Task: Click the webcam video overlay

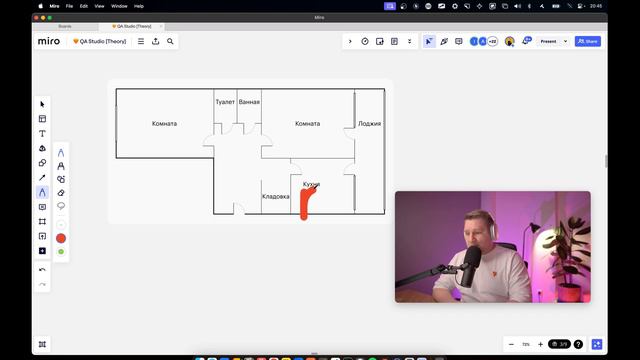Action: tap(493, 247)
